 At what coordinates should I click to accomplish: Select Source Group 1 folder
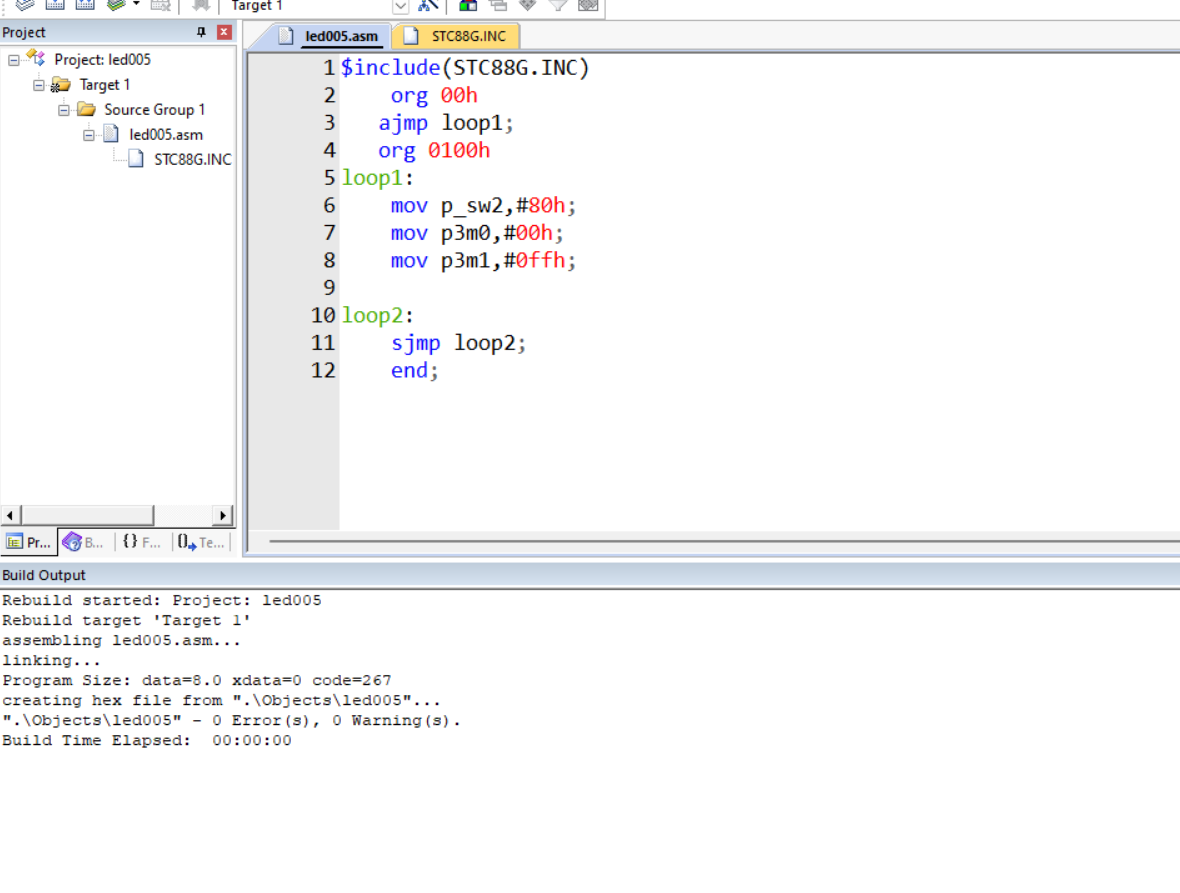coord(154,110)
